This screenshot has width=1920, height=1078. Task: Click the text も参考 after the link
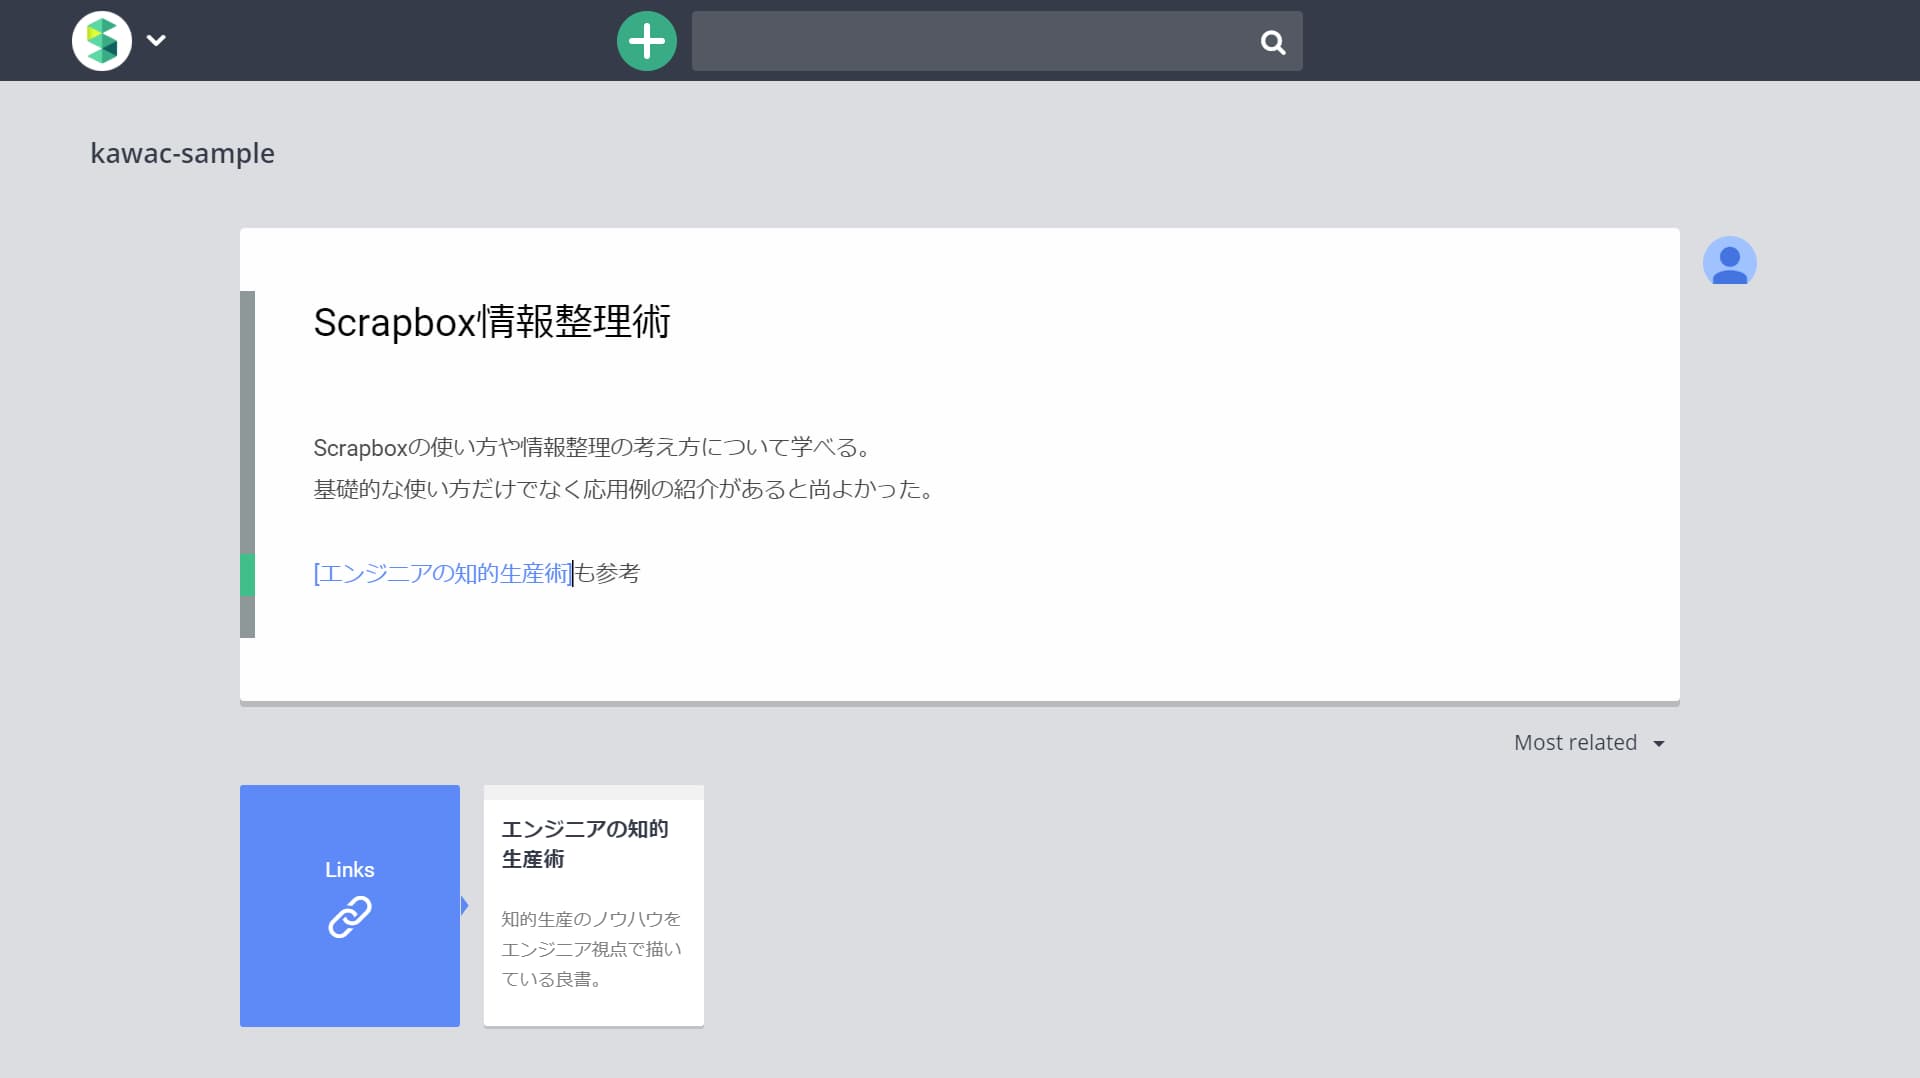608,573
